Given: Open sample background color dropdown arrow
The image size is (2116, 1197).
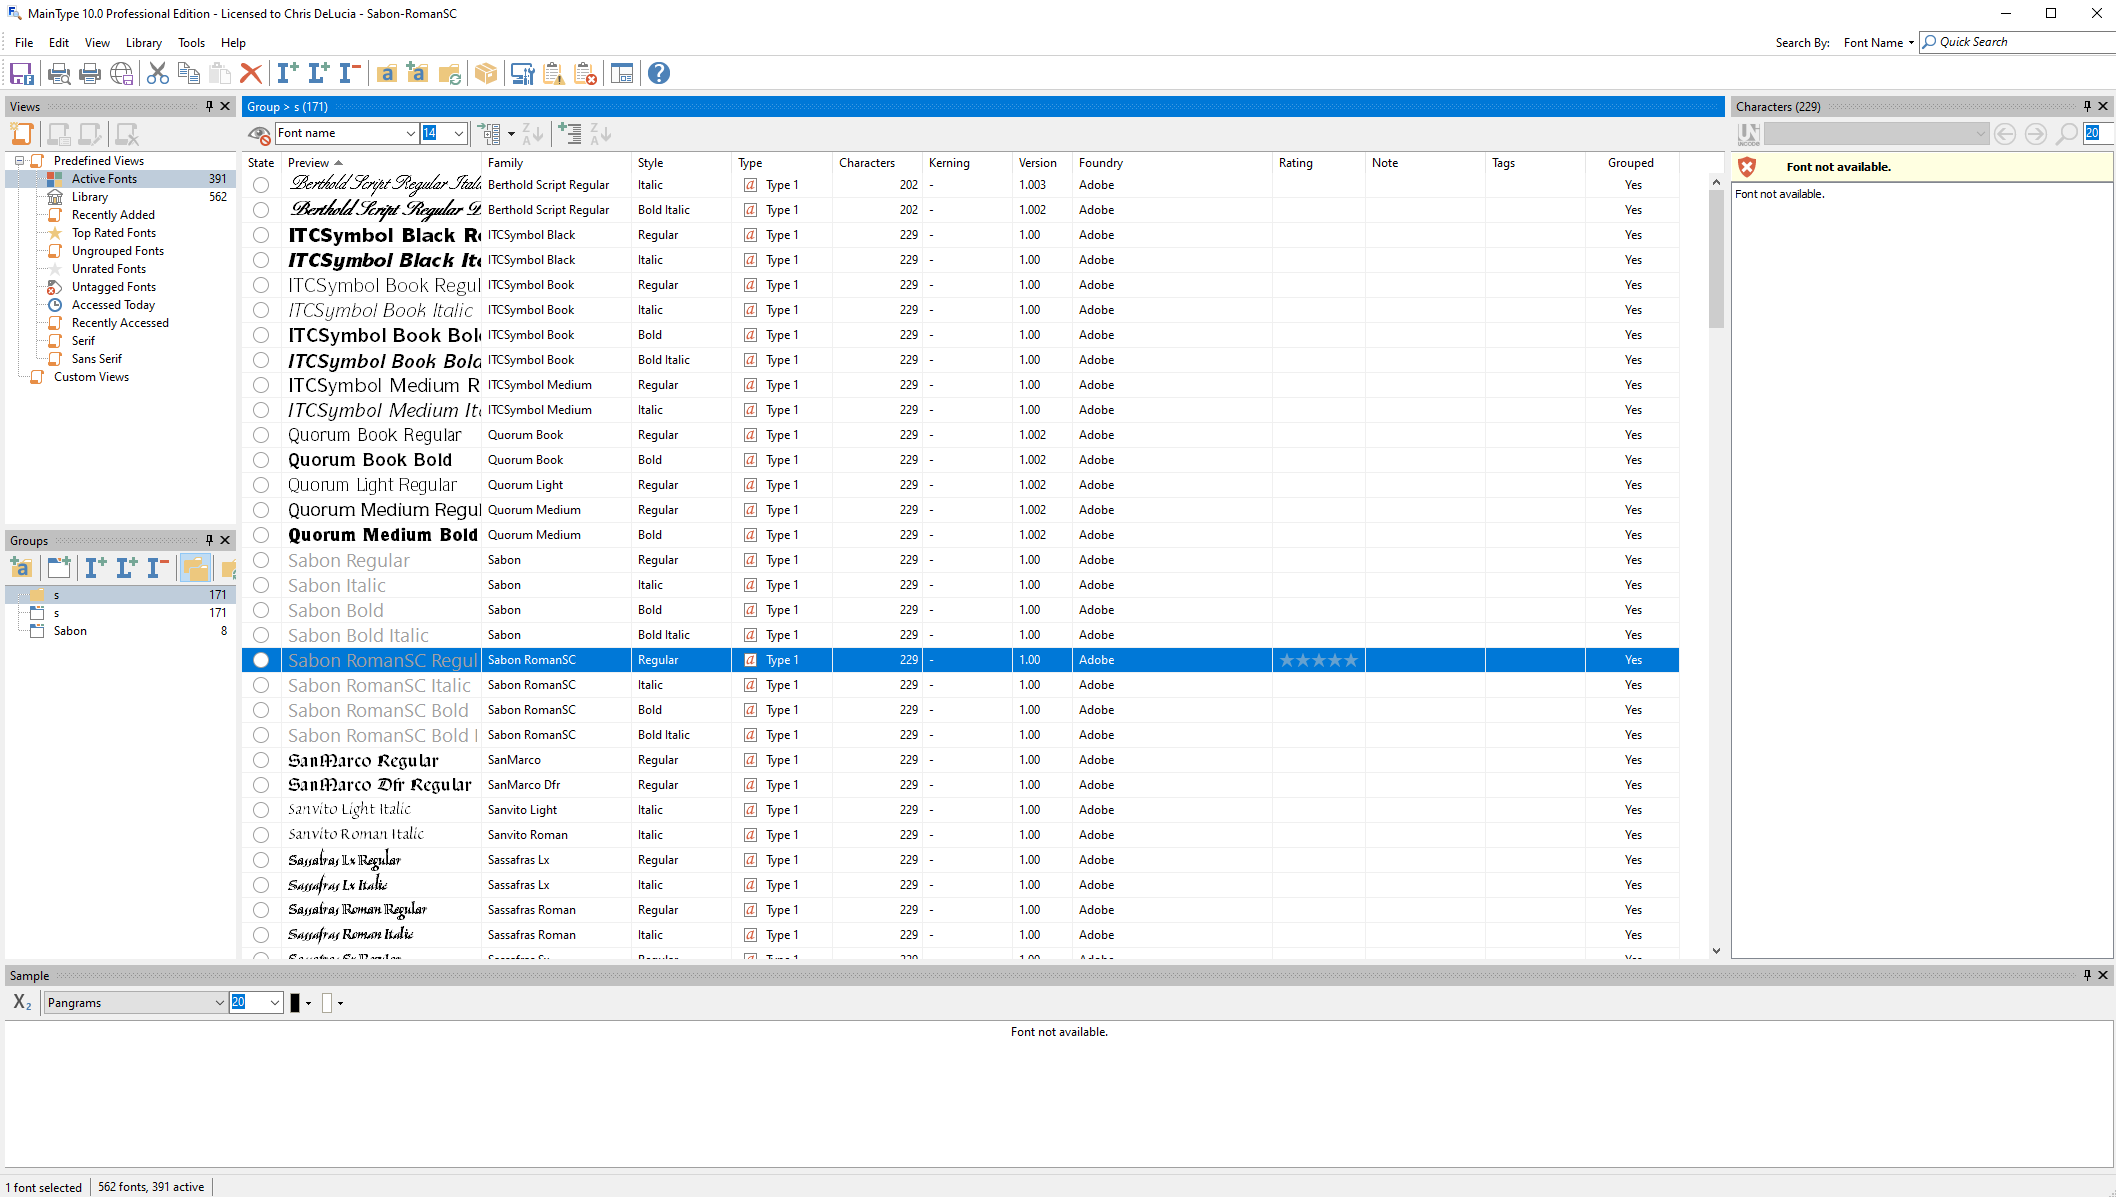Looking at the screenshot, I should 341,1003.
